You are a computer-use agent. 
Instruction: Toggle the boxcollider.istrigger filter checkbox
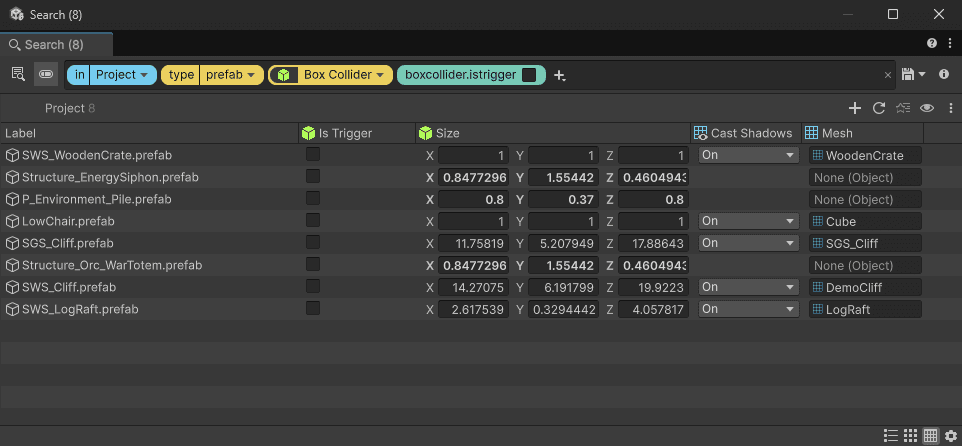pos(529,75)
